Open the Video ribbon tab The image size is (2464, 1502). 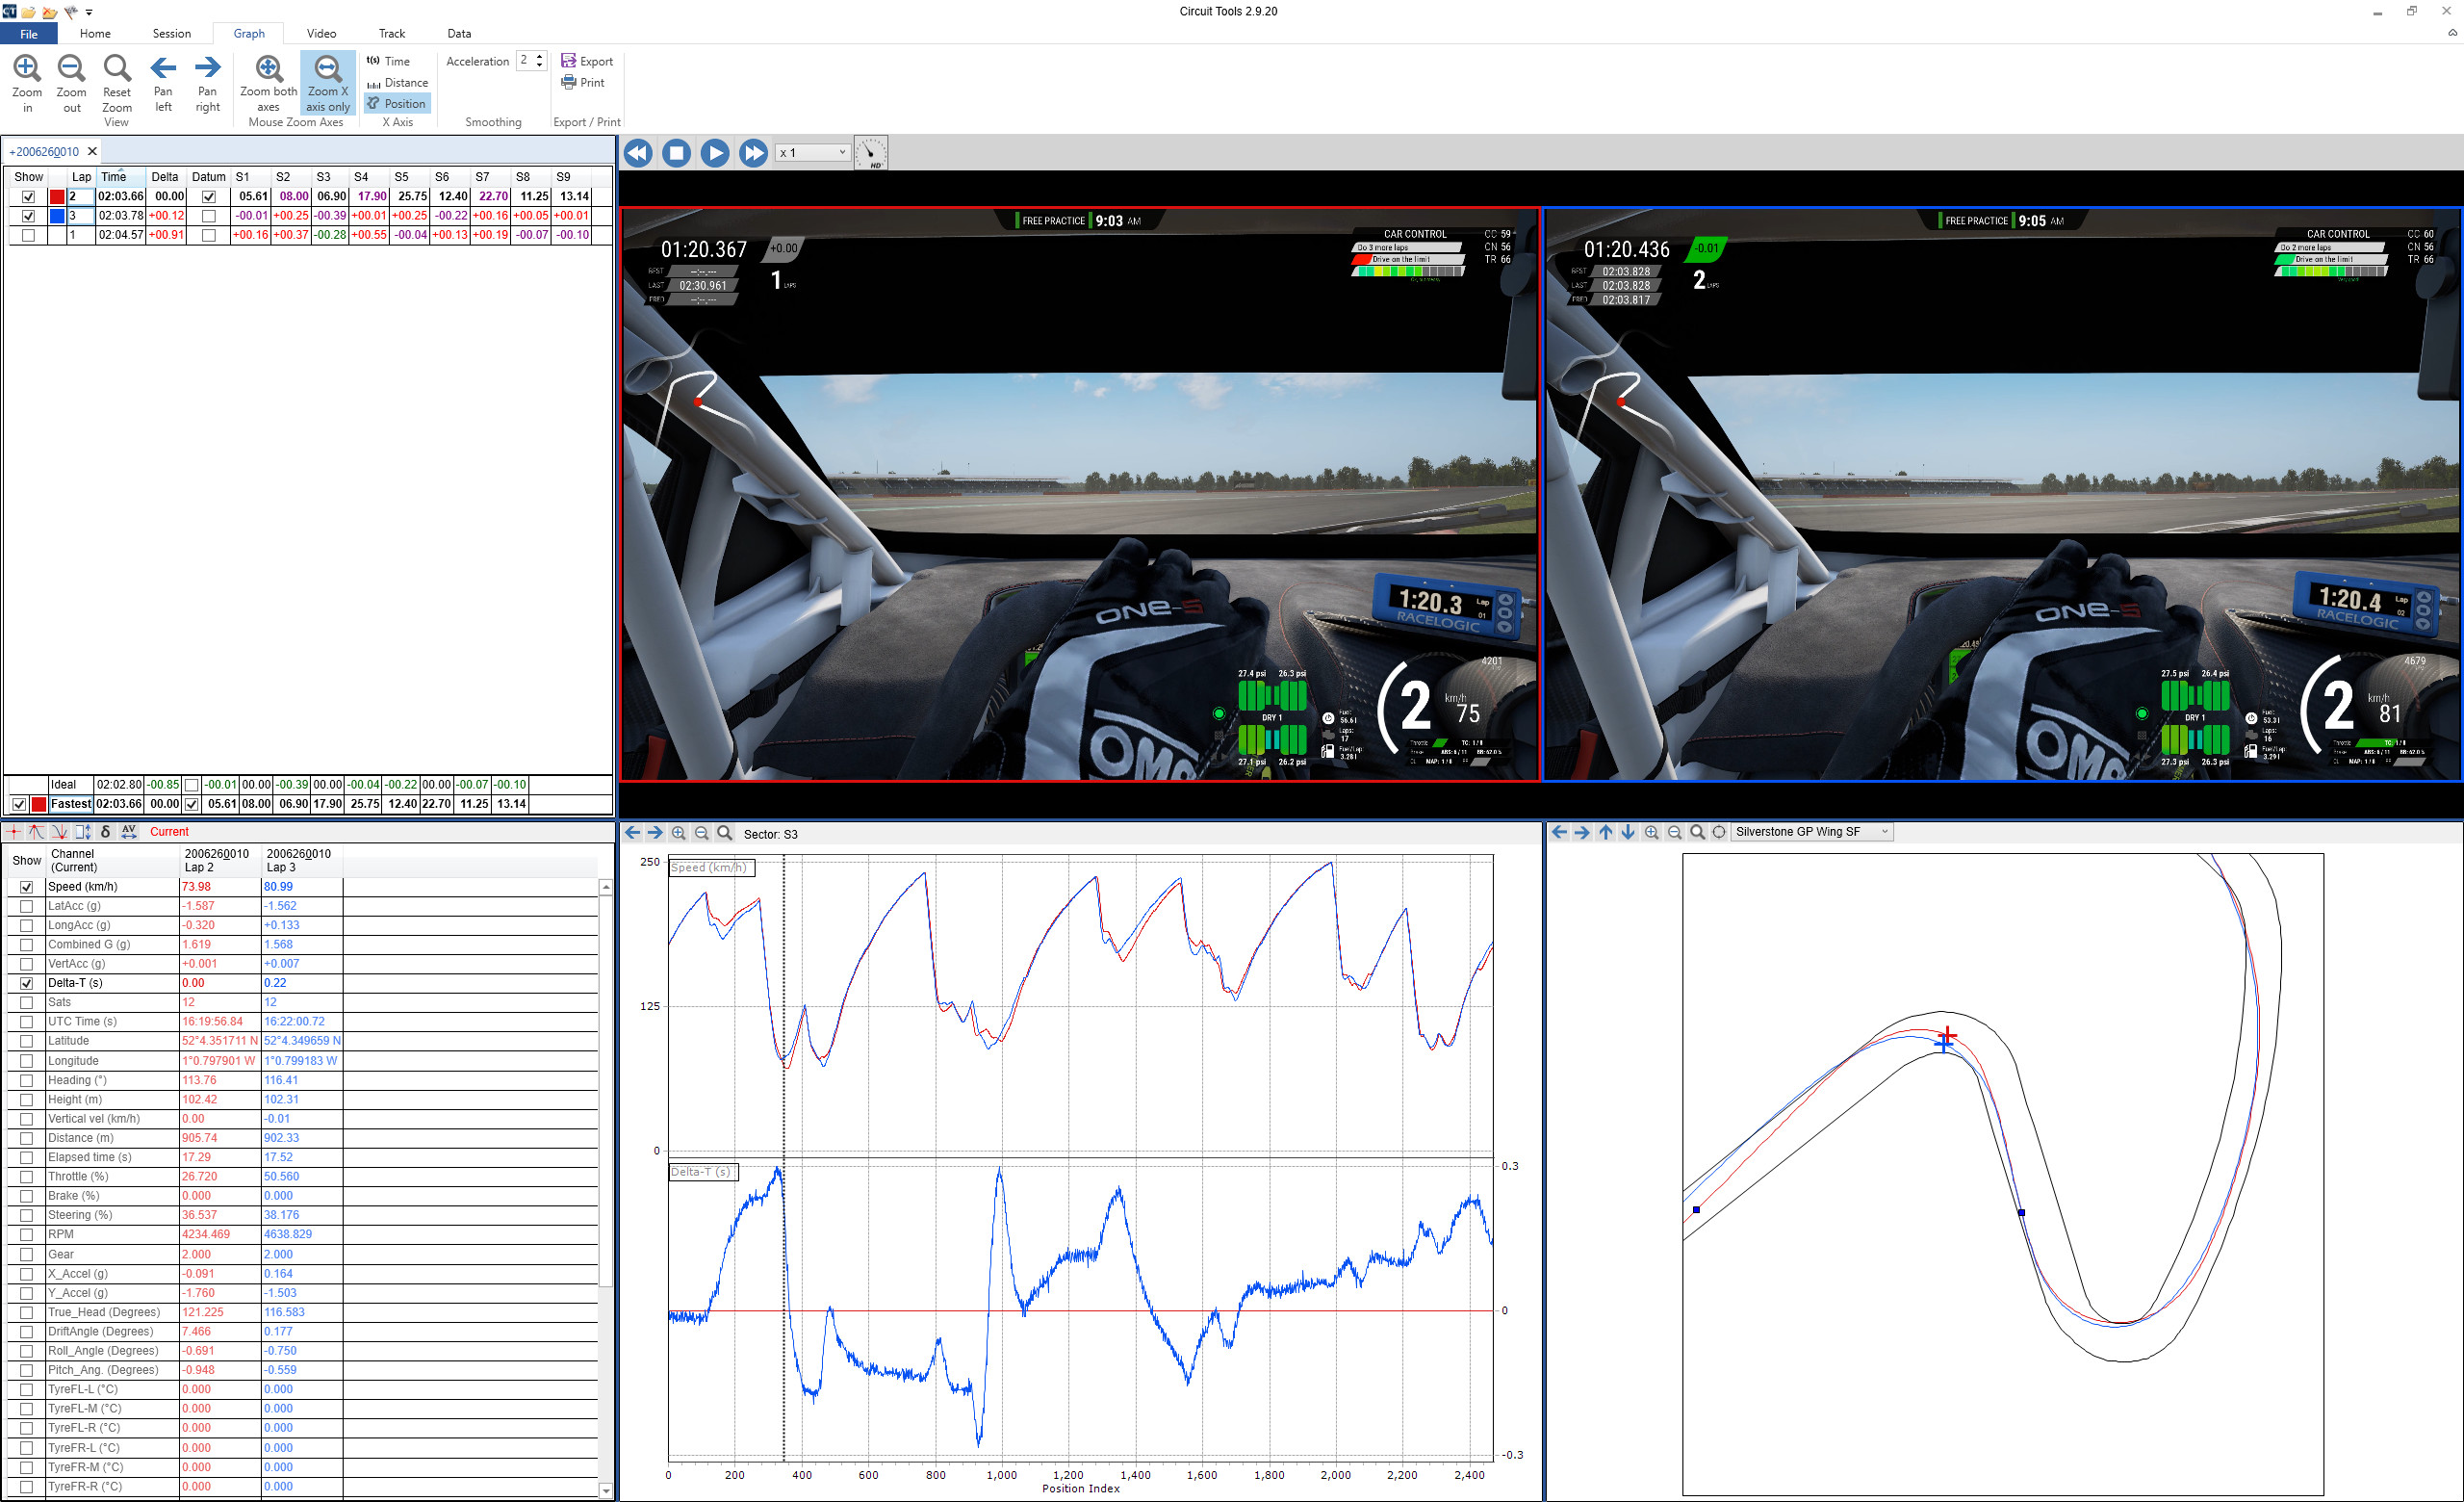(321, 33)
